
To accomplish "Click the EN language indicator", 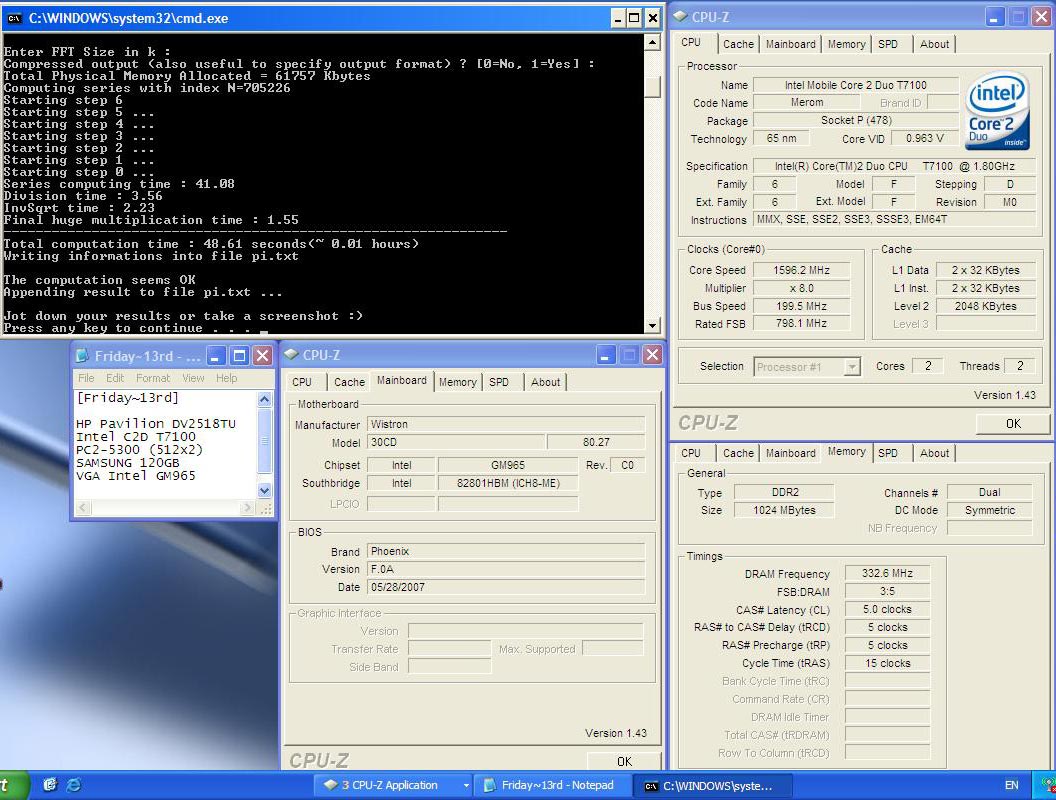I will click(x=1012, y=785).
